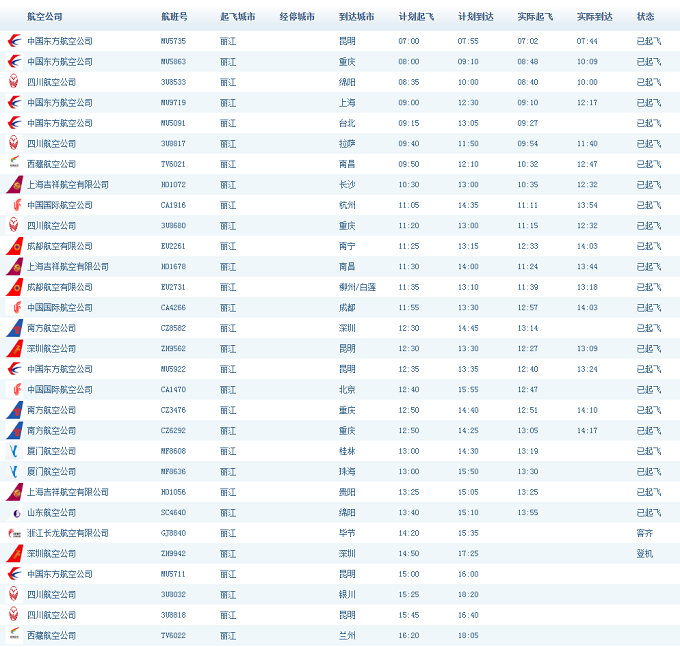Select the planned arrival time 17:25
Viewport: 680px width, 647px height.
pos(468,554)
